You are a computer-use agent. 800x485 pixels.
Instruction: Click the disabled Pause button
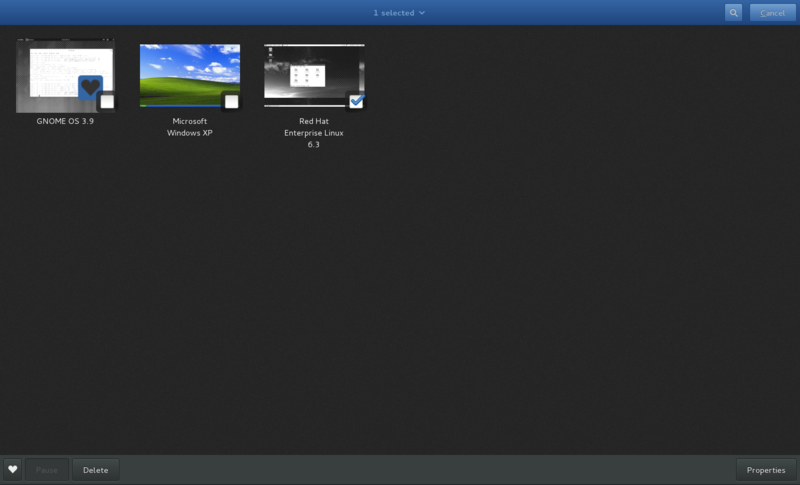[46, 469]
